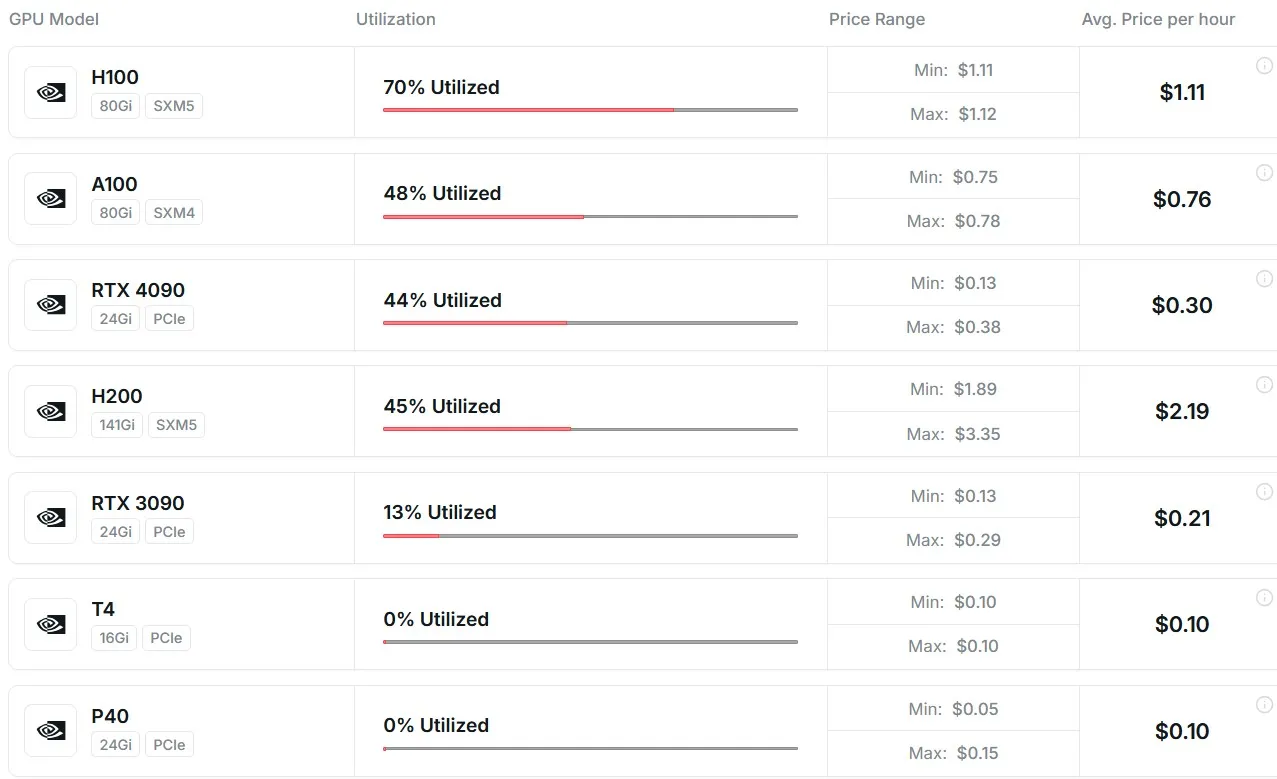Open the P40 GPU model name
The height and width of the screenshot is (779, 1277).
pos(110,716)
